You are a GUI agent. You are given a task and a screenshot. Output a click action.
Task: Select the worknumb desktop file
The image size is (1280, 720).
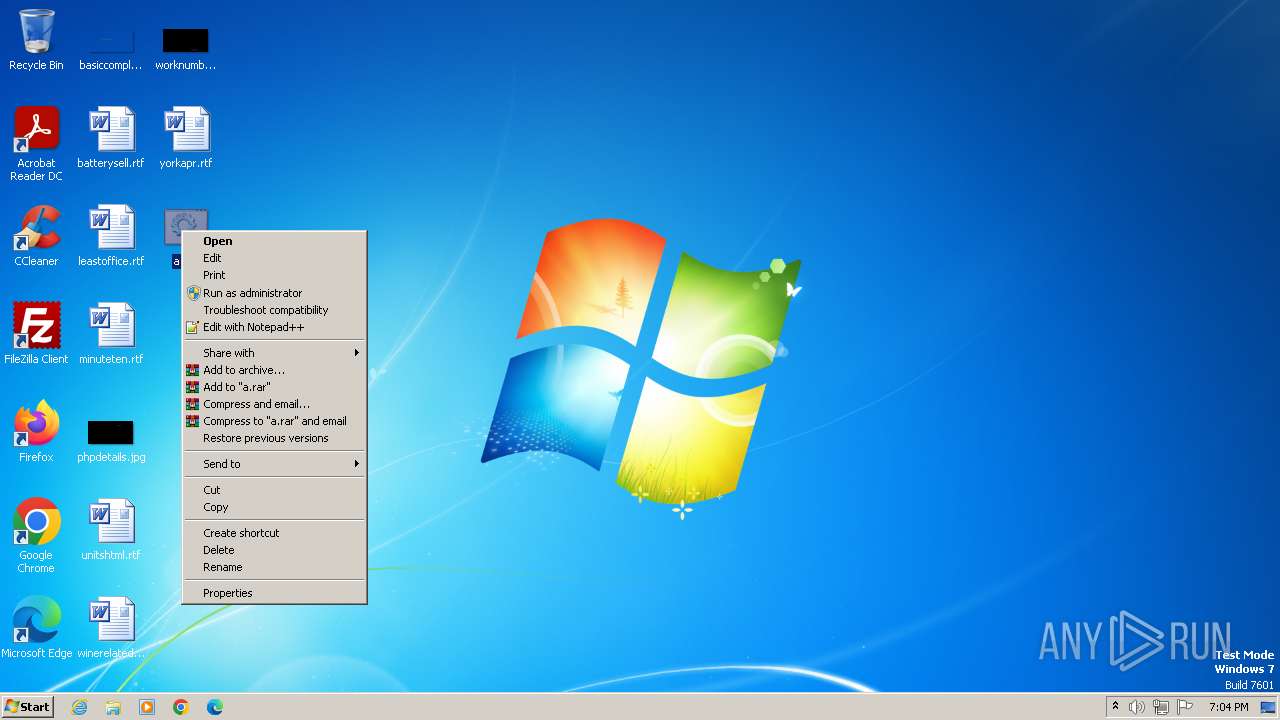coord(186,48)
